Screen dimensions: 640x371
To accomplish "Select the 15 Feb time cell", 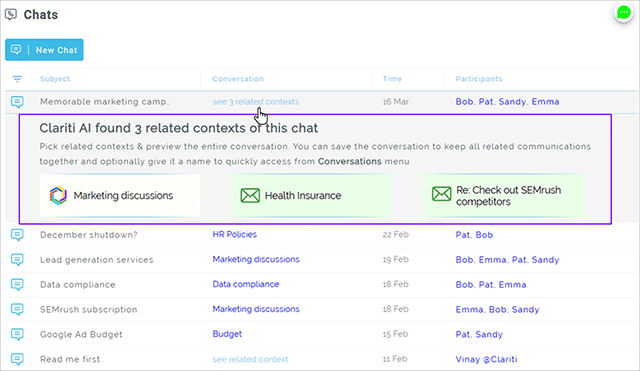I will click(x=395, y=334).
